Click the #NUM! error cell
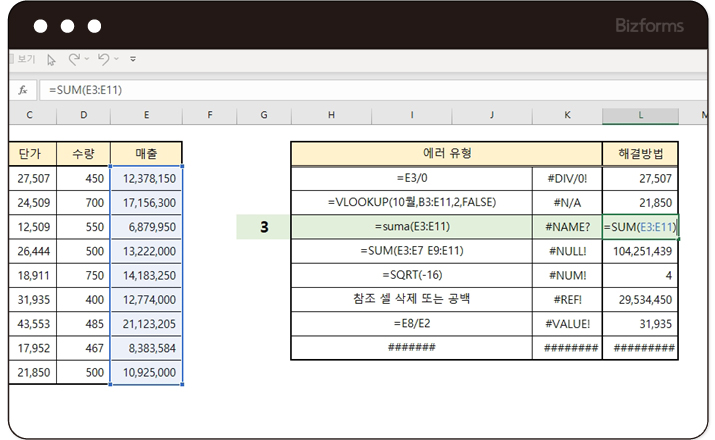 [x=567, y=275]
